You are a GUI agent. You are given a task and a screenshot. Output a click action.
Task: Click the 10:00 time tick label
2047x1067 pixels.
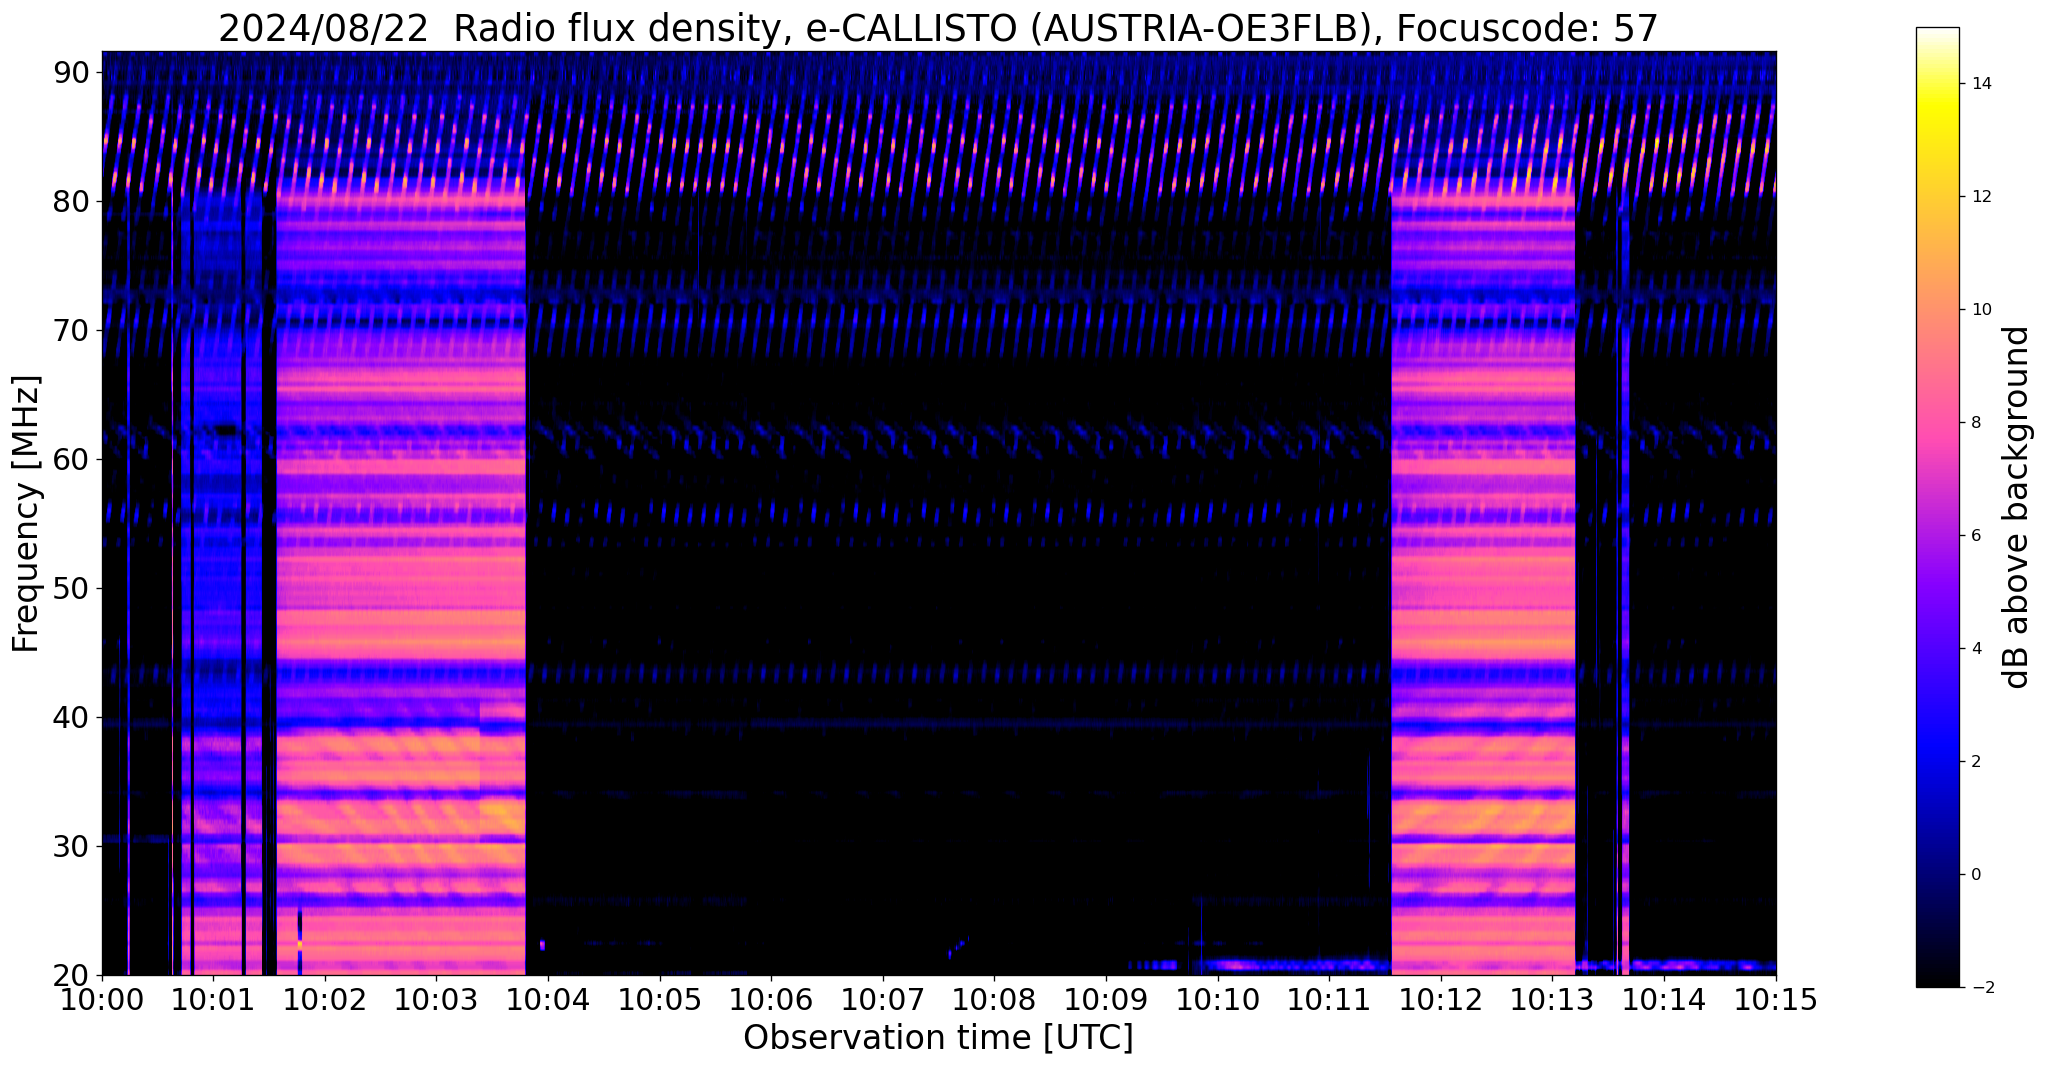click(x=102, y=999)
